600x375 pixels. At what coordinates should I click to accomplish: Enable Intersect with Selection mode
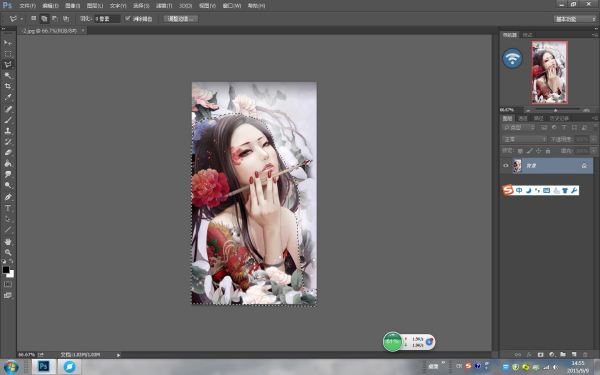pos(66,18)
